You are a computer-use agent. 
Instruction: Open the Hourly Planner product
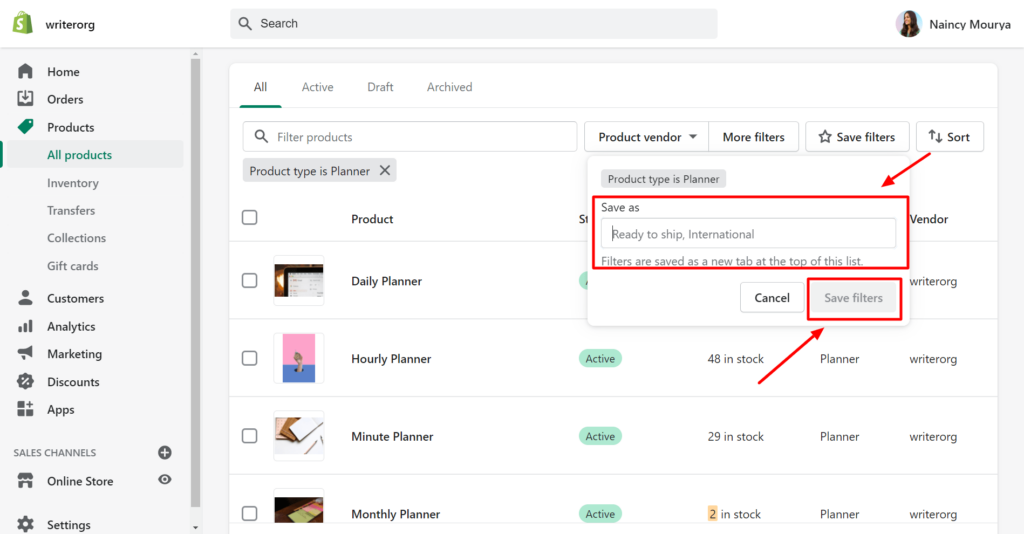click(391, 358)
